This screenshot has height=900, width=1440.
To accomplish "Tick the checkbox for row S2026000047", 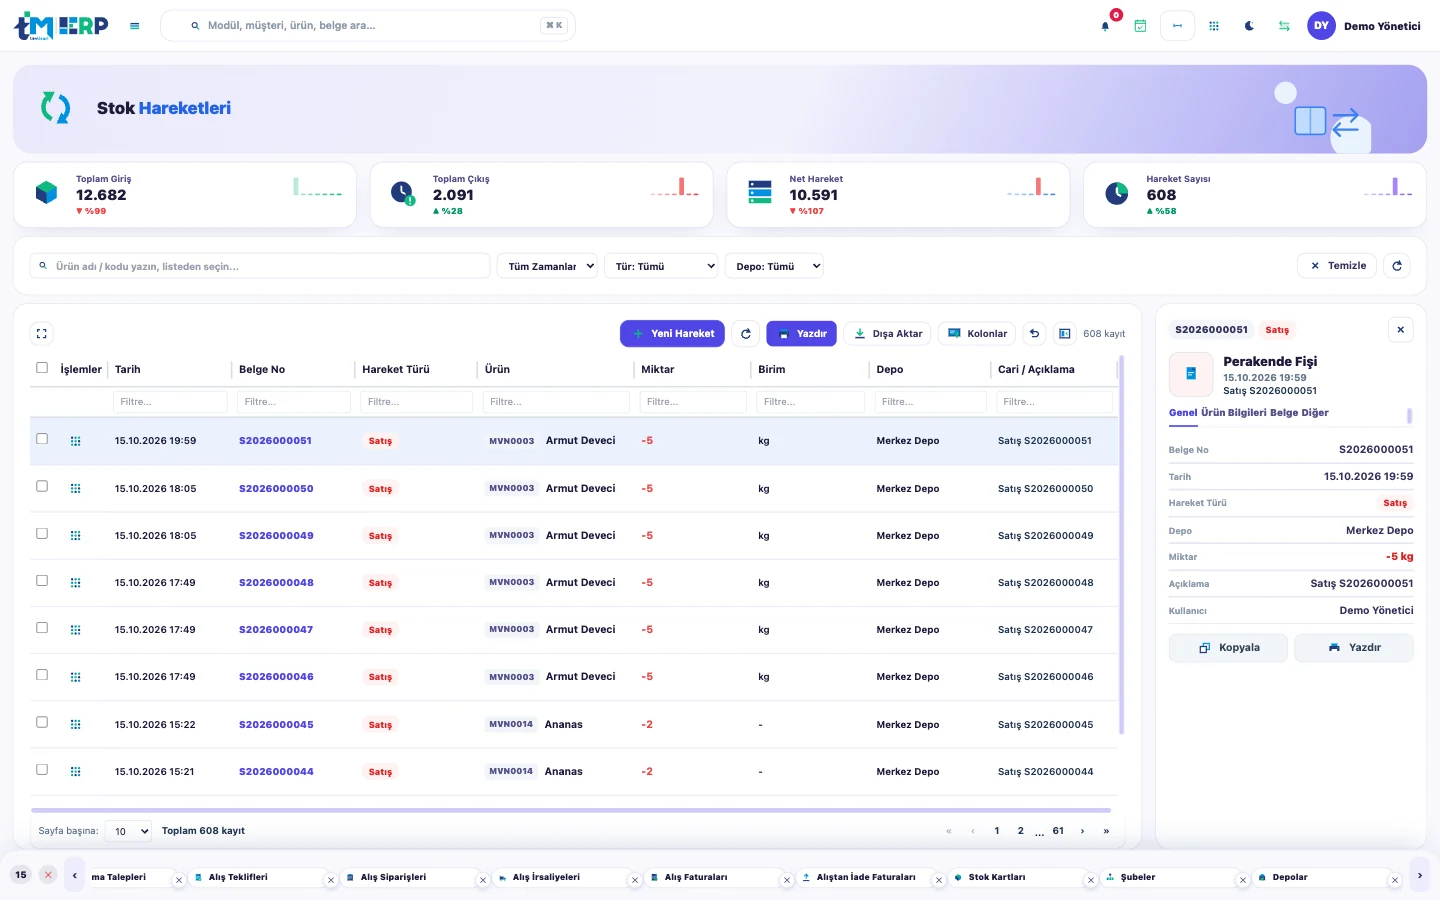I will pos(42,628).
